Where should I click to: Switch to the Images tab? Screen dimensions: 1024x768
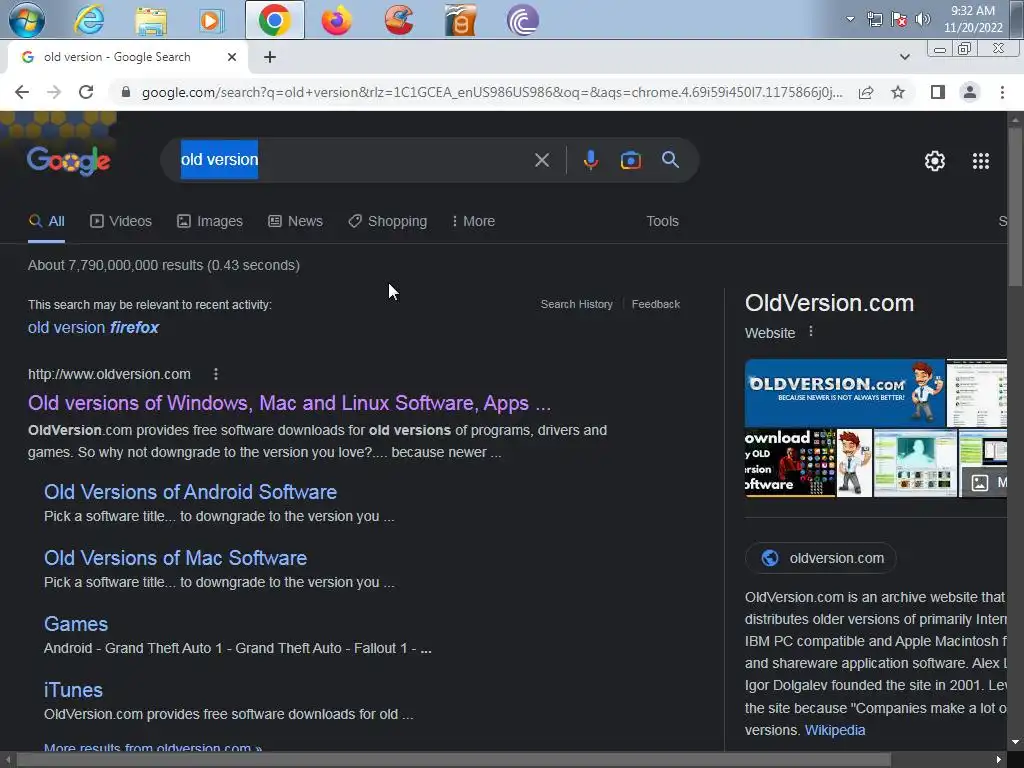point(210,221)
